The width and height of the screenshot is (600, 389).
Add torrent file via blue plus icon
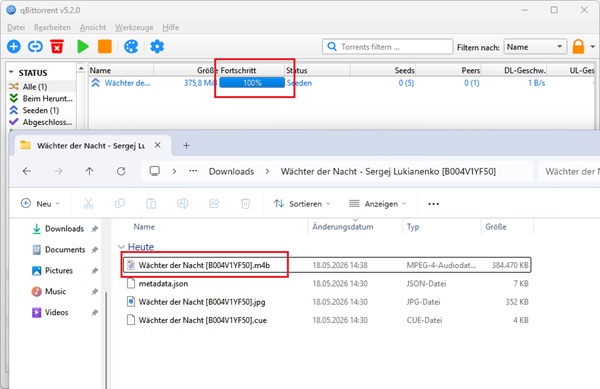tap(14, 47)
